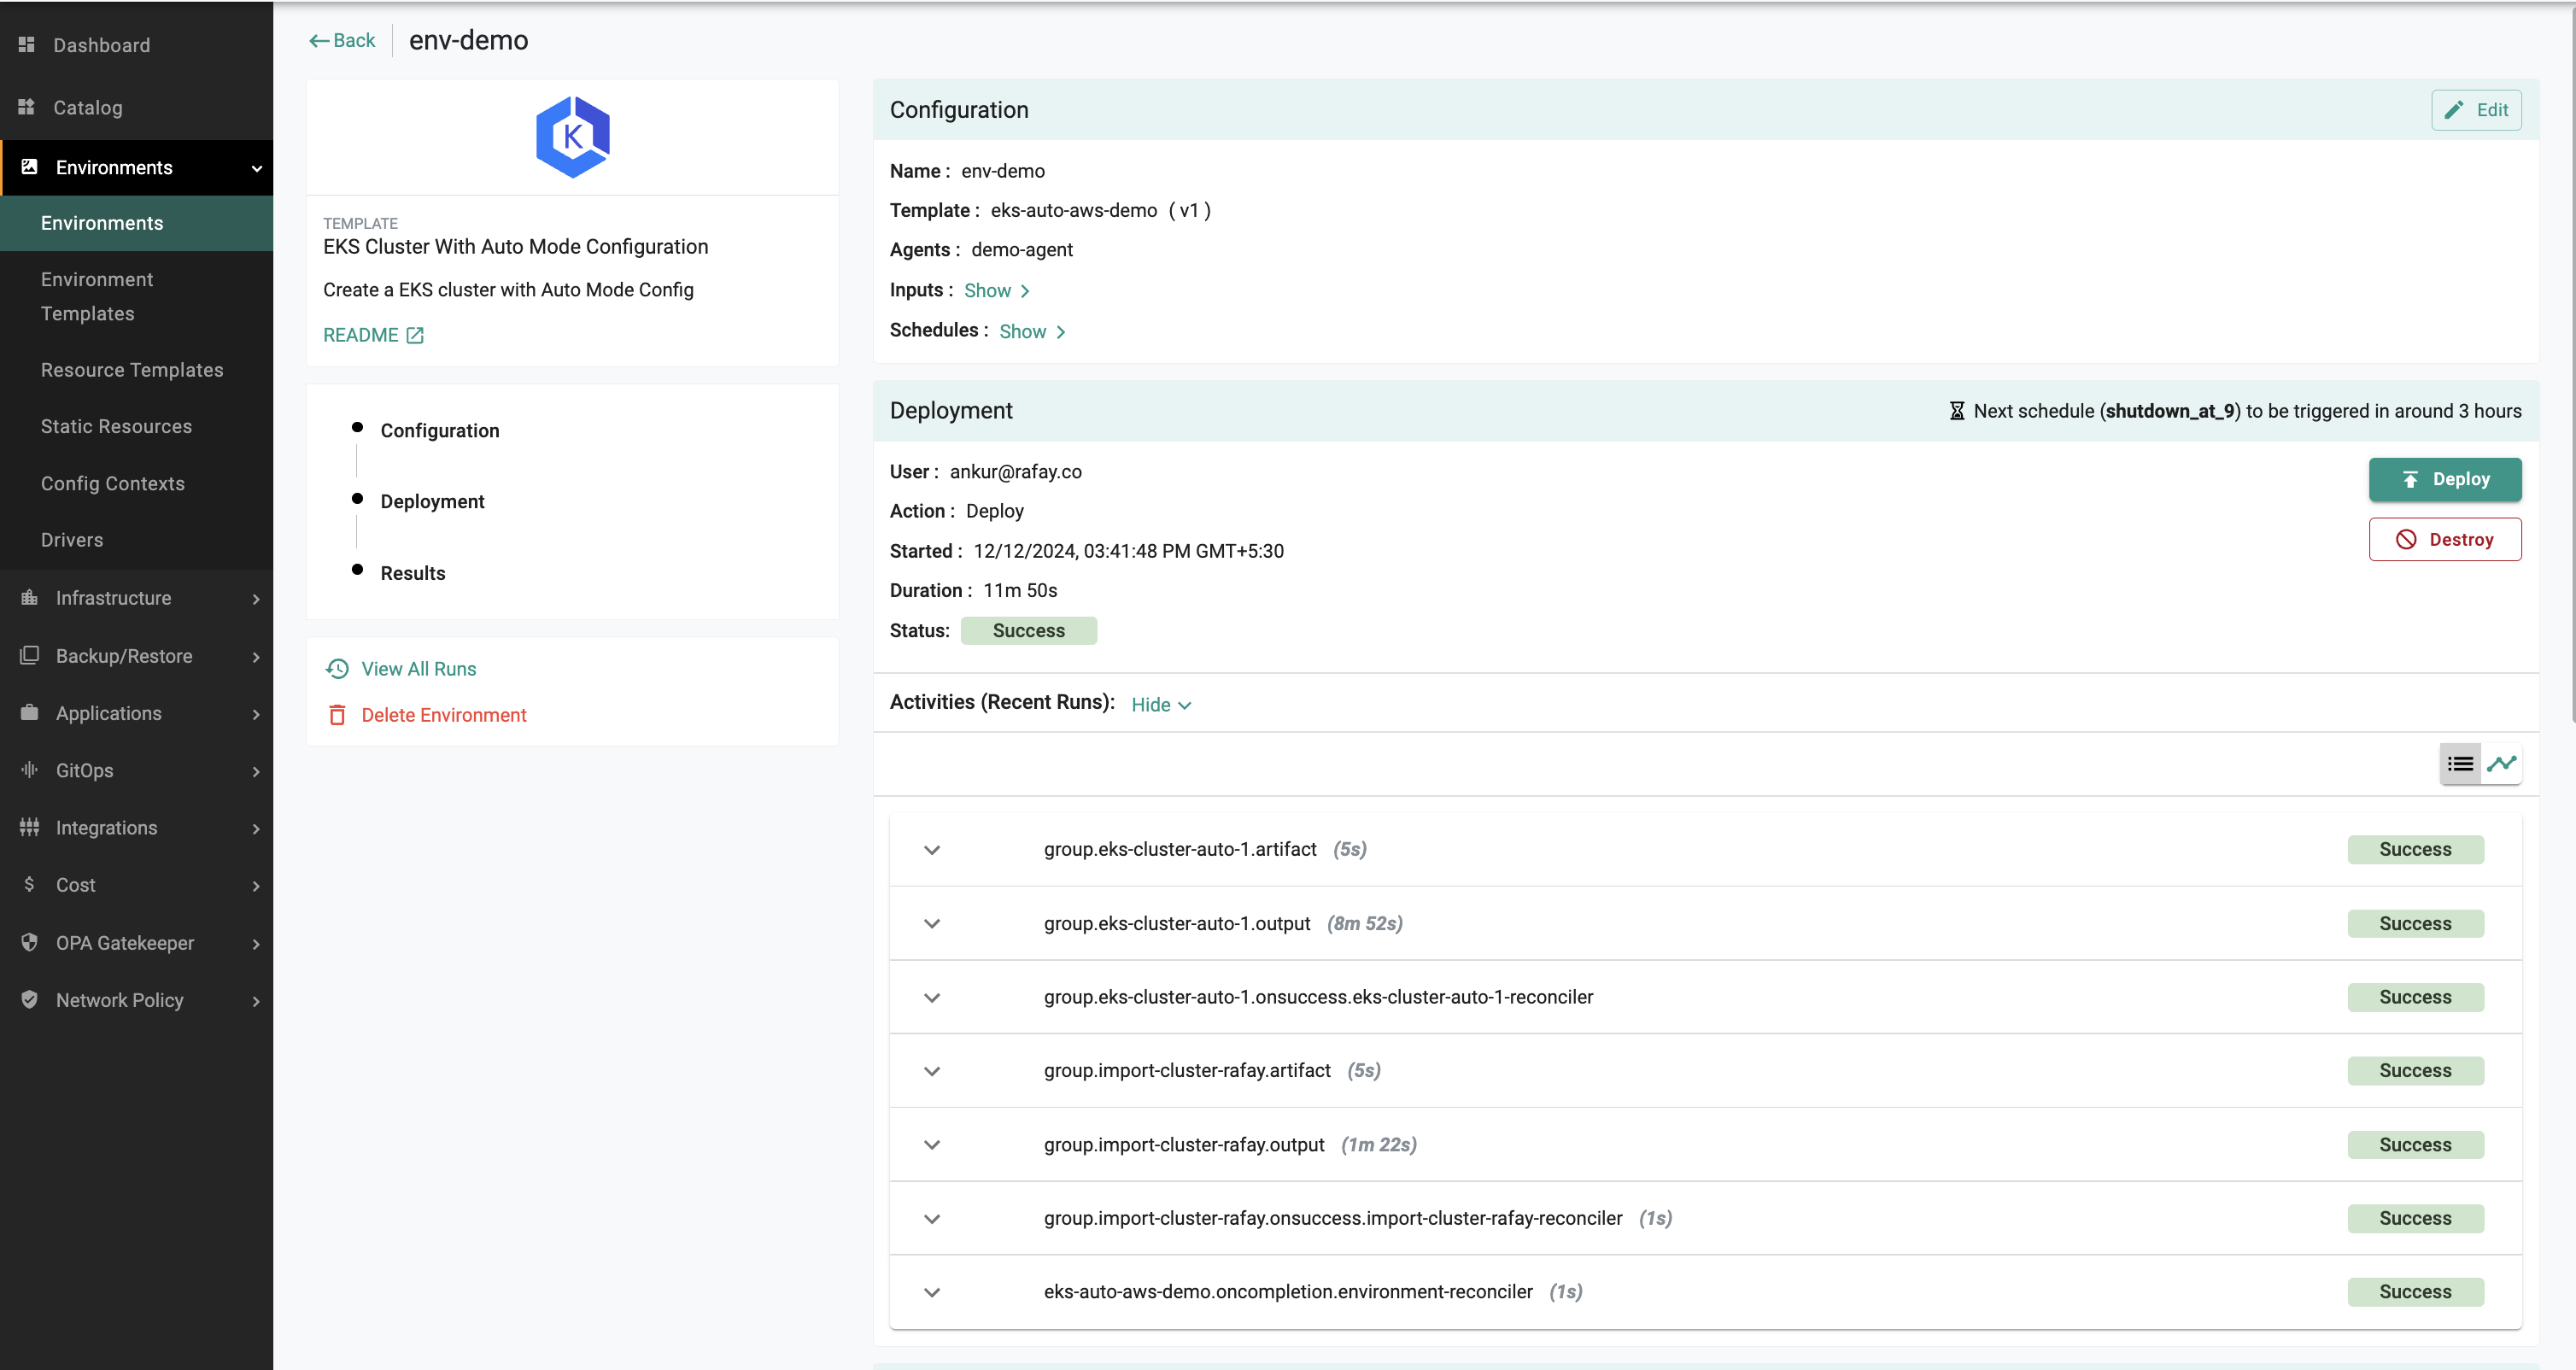
Task: Click the README external-link icon
Action: [415, 335]
